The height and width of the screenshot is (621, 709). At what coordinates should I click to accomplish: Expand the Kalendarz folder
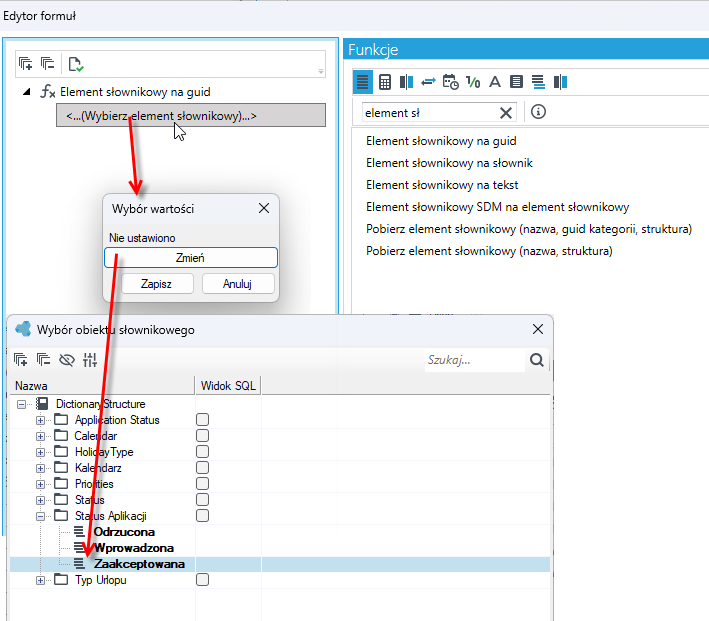40,468
